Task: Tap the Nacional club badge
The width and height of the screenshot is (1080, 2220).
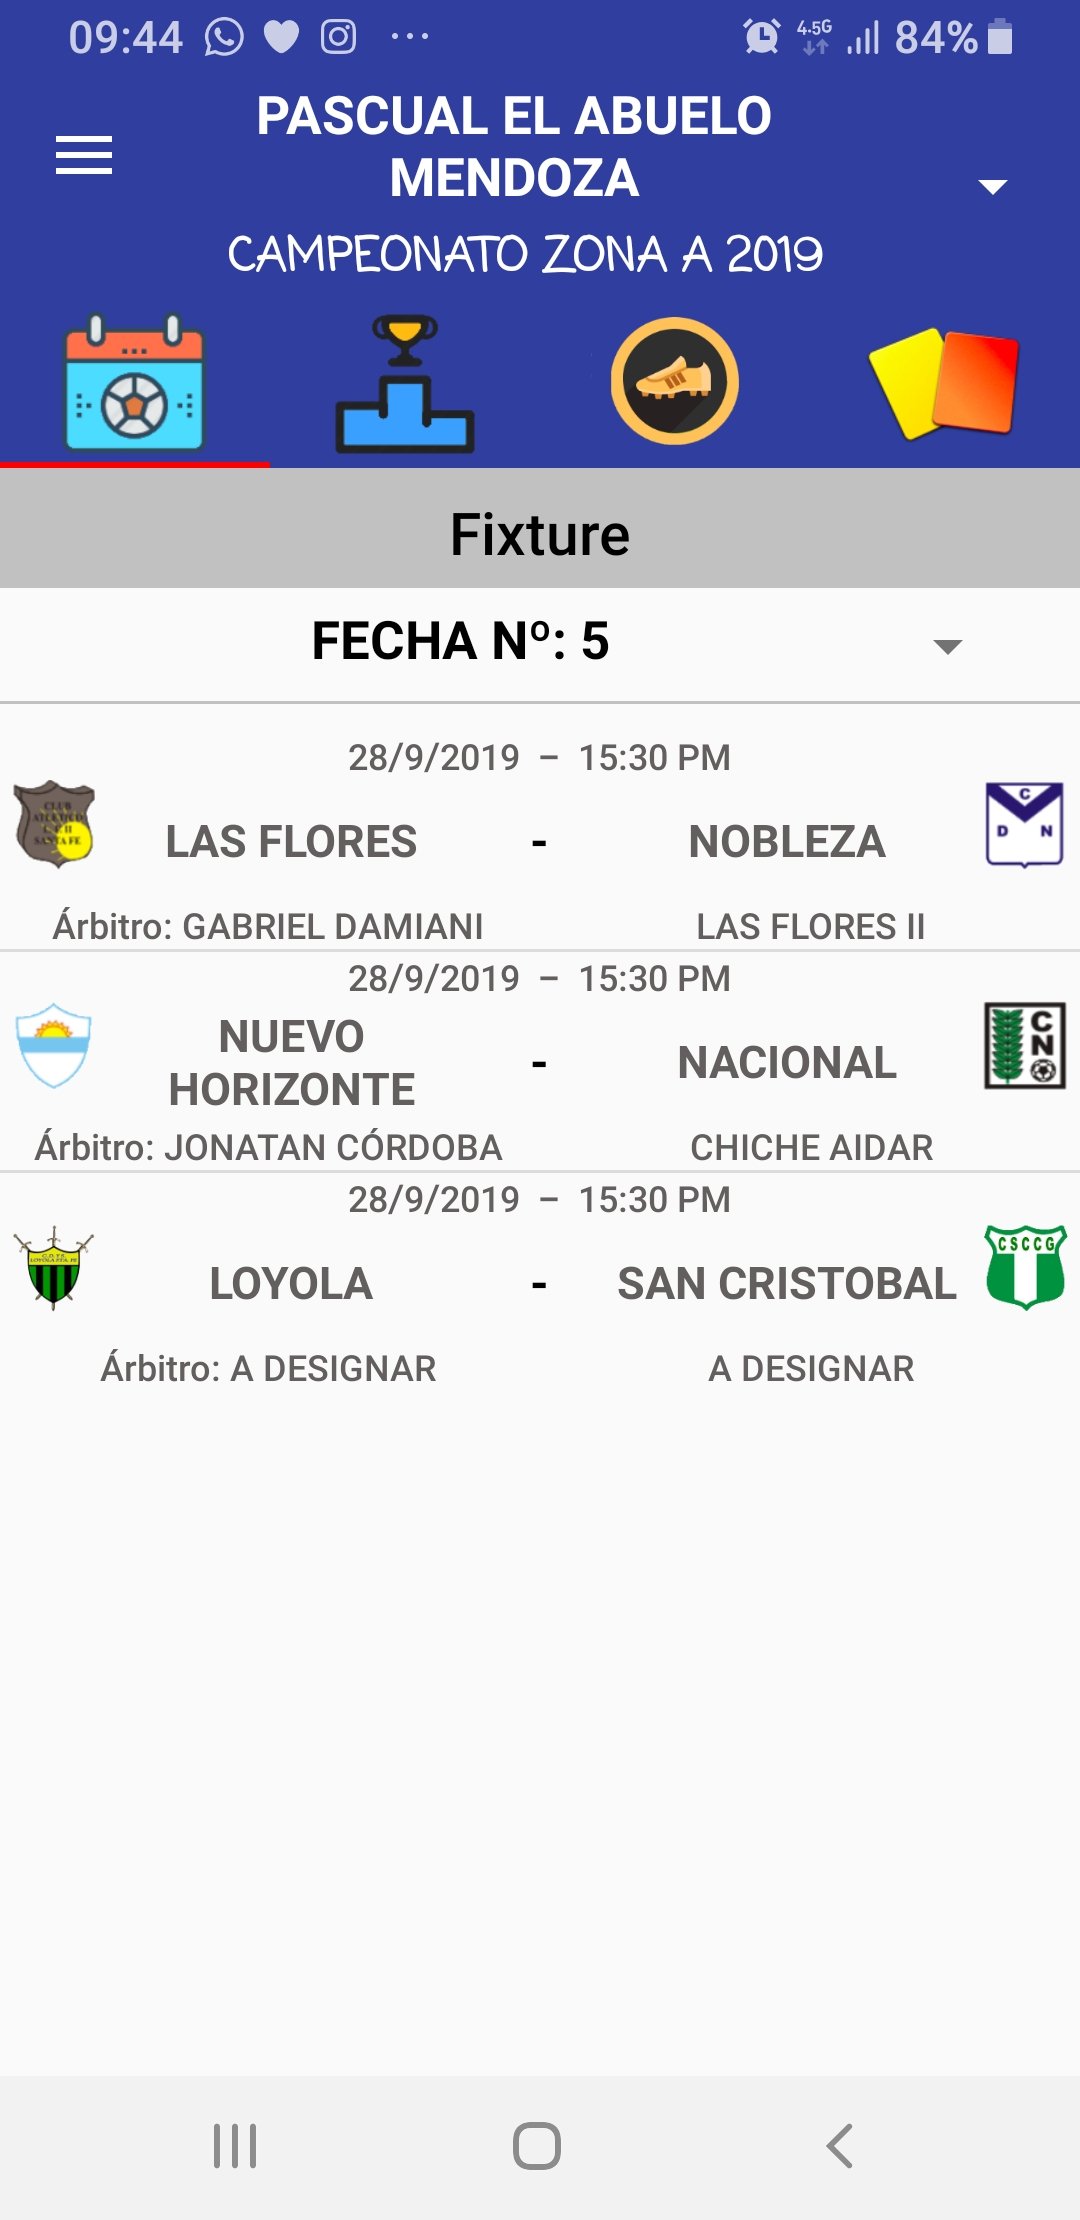Action: click(1024, 1045)
